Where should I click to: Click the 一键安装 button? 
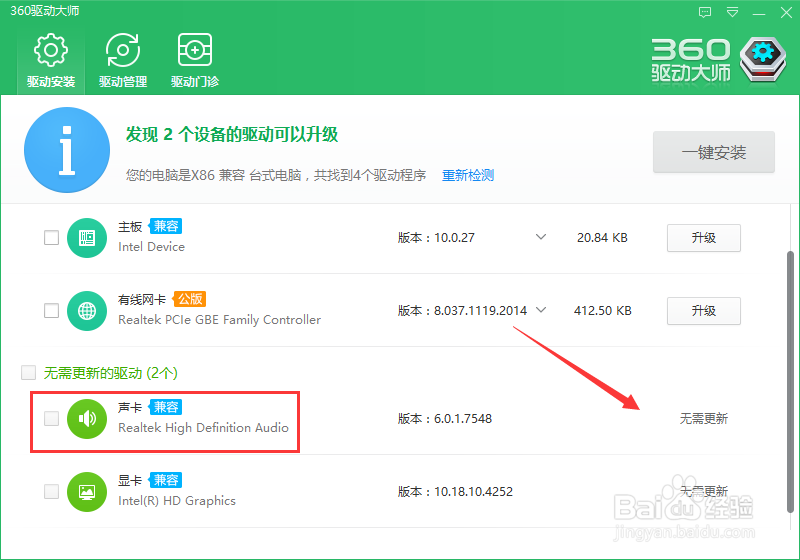tap(714, 152)
